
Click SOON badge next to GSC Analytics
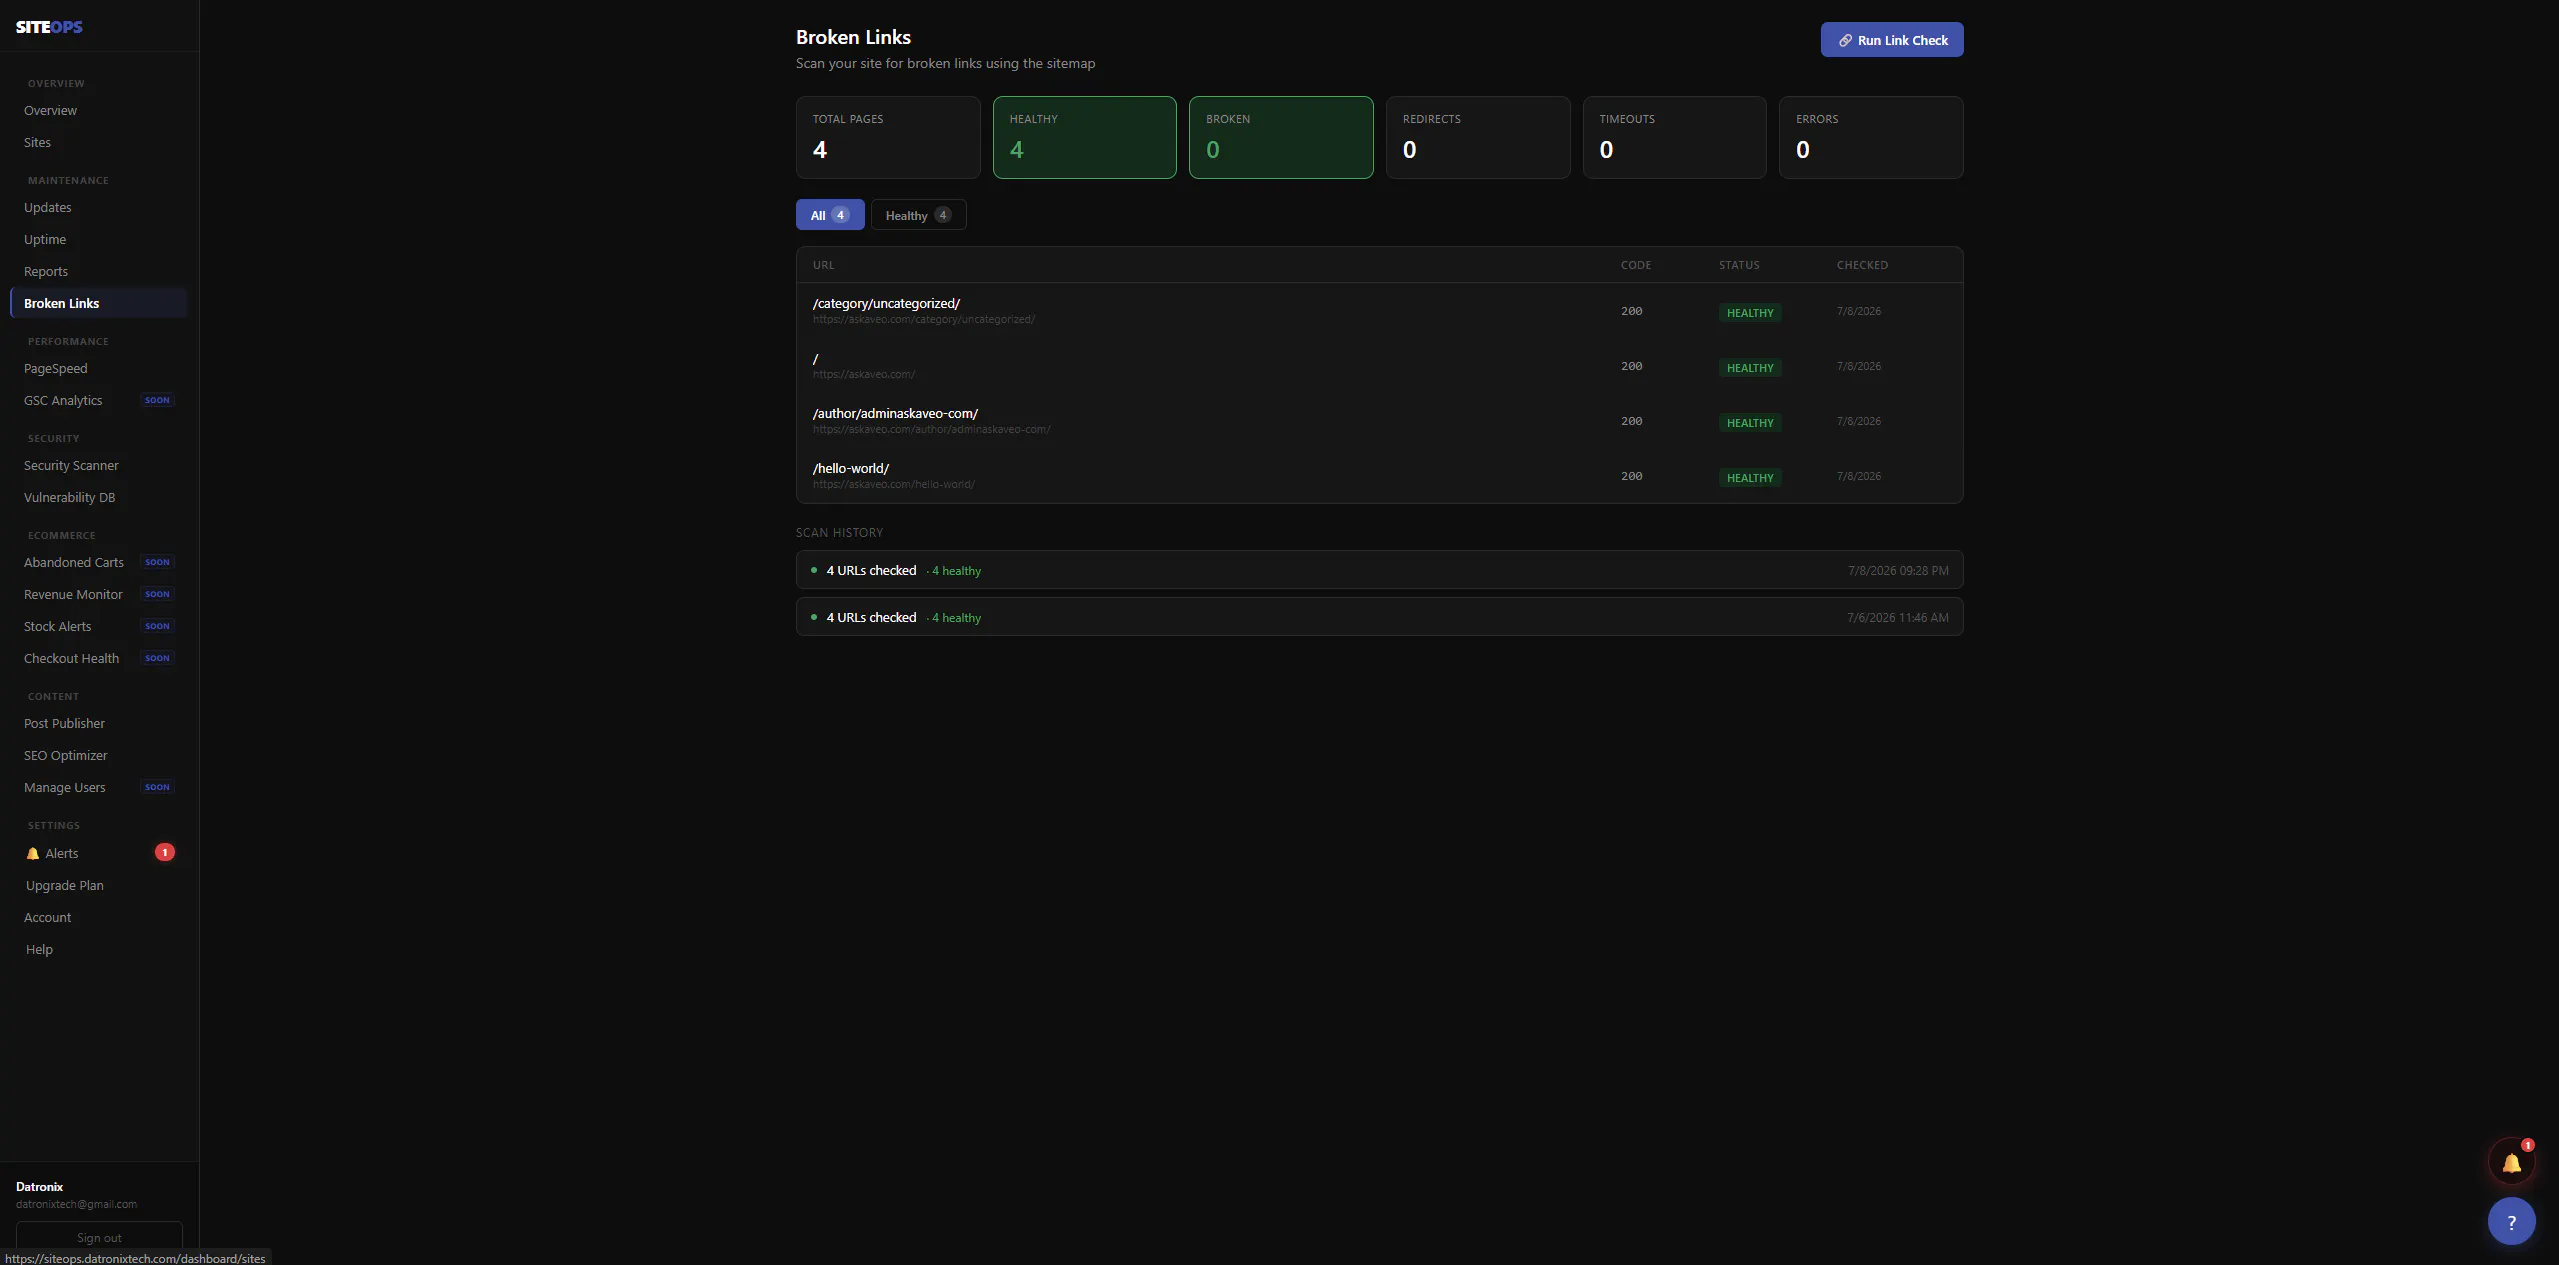[x=157, y=400]
